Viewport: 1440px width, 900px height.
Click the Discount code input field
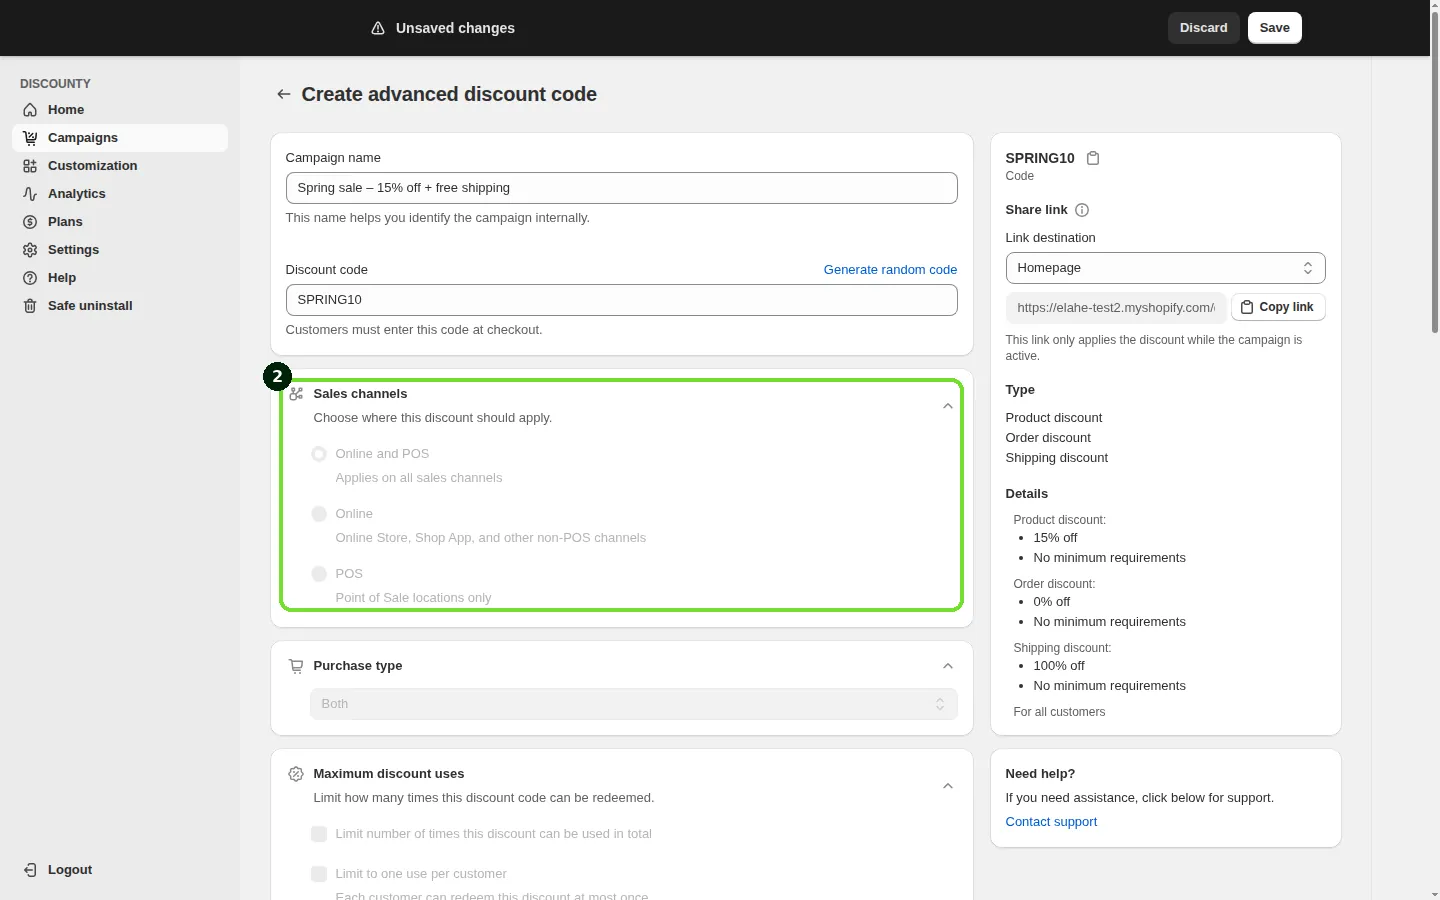click(621, 300)
